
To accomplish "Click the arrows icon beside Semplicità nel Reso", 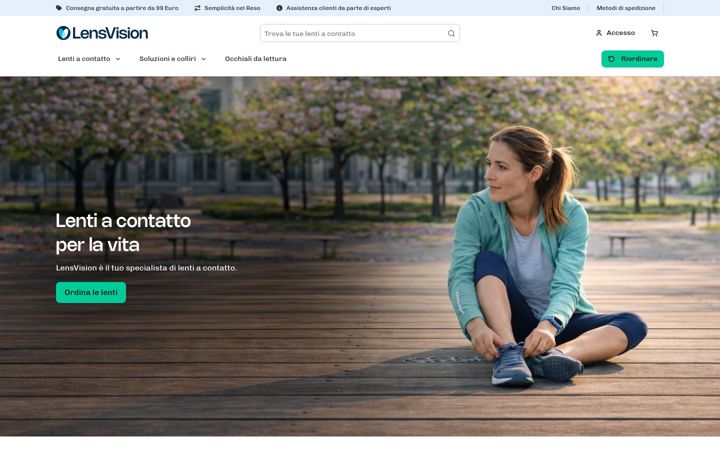I will click(197, 8).
